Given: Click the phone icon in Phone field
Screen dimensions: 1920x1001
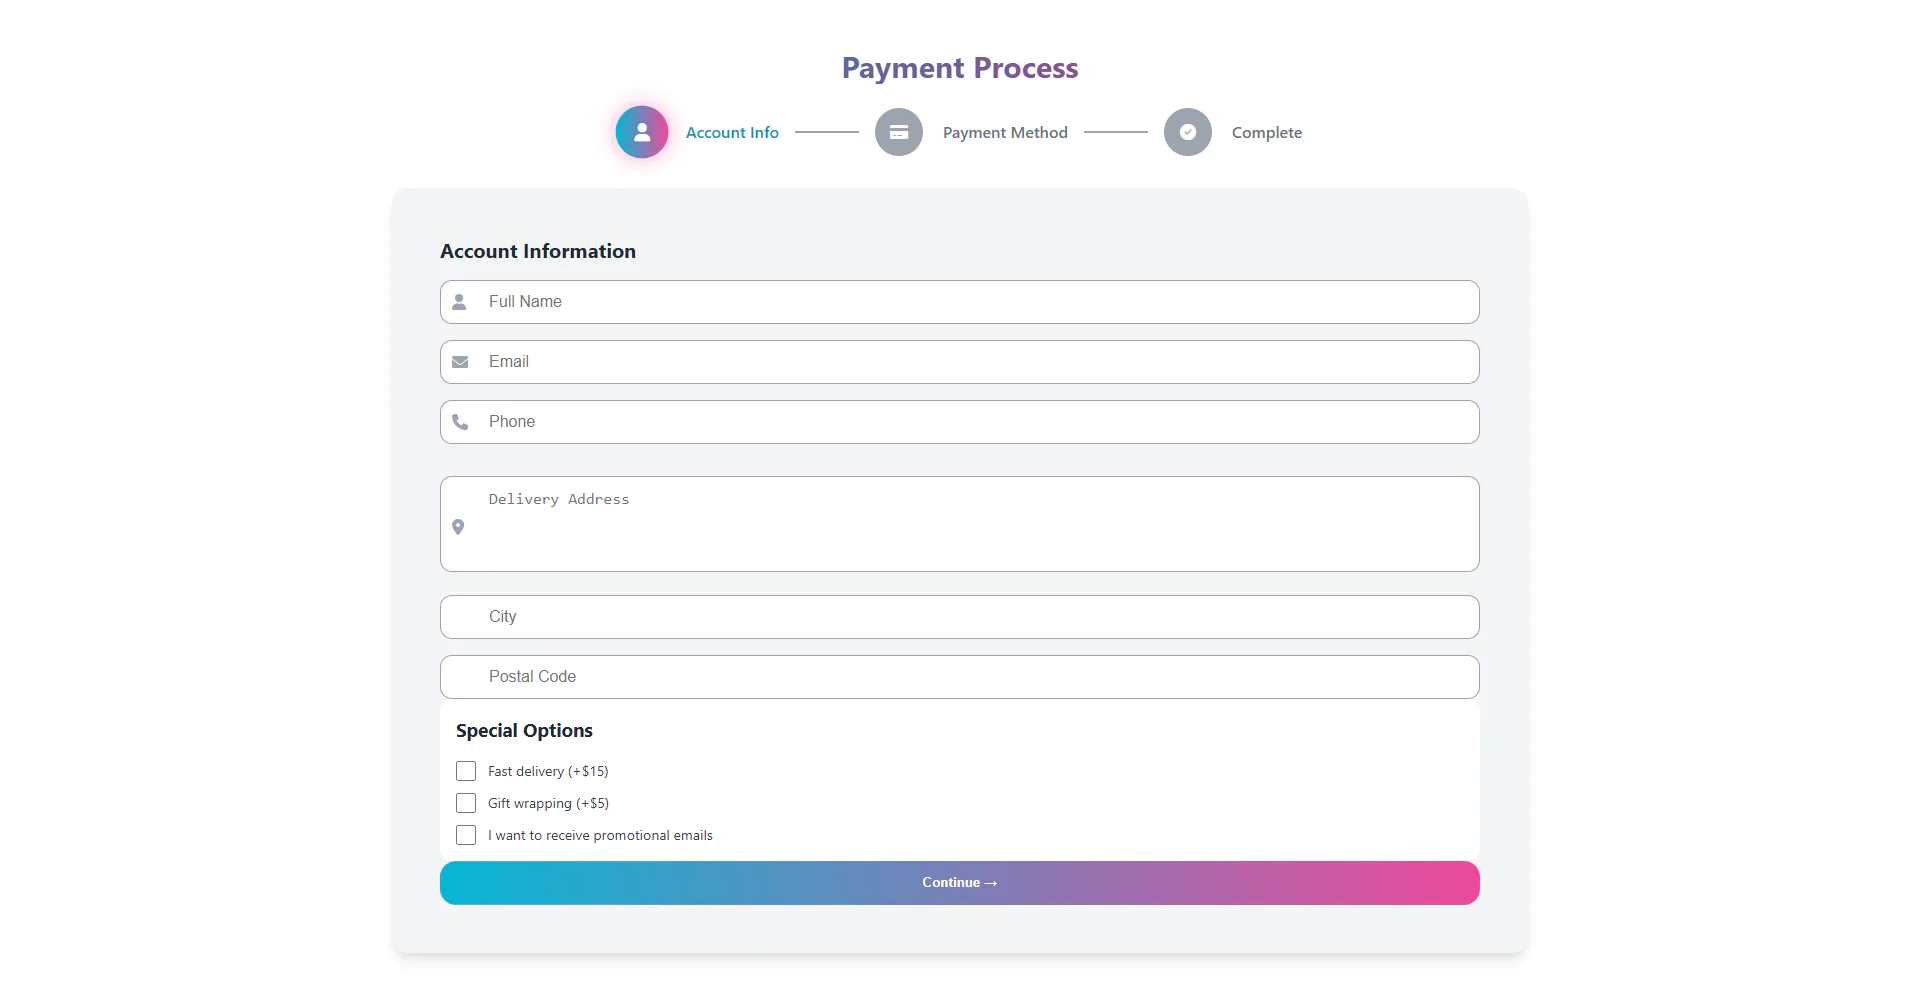Looking at the screenshot, I should coord(460,421).
